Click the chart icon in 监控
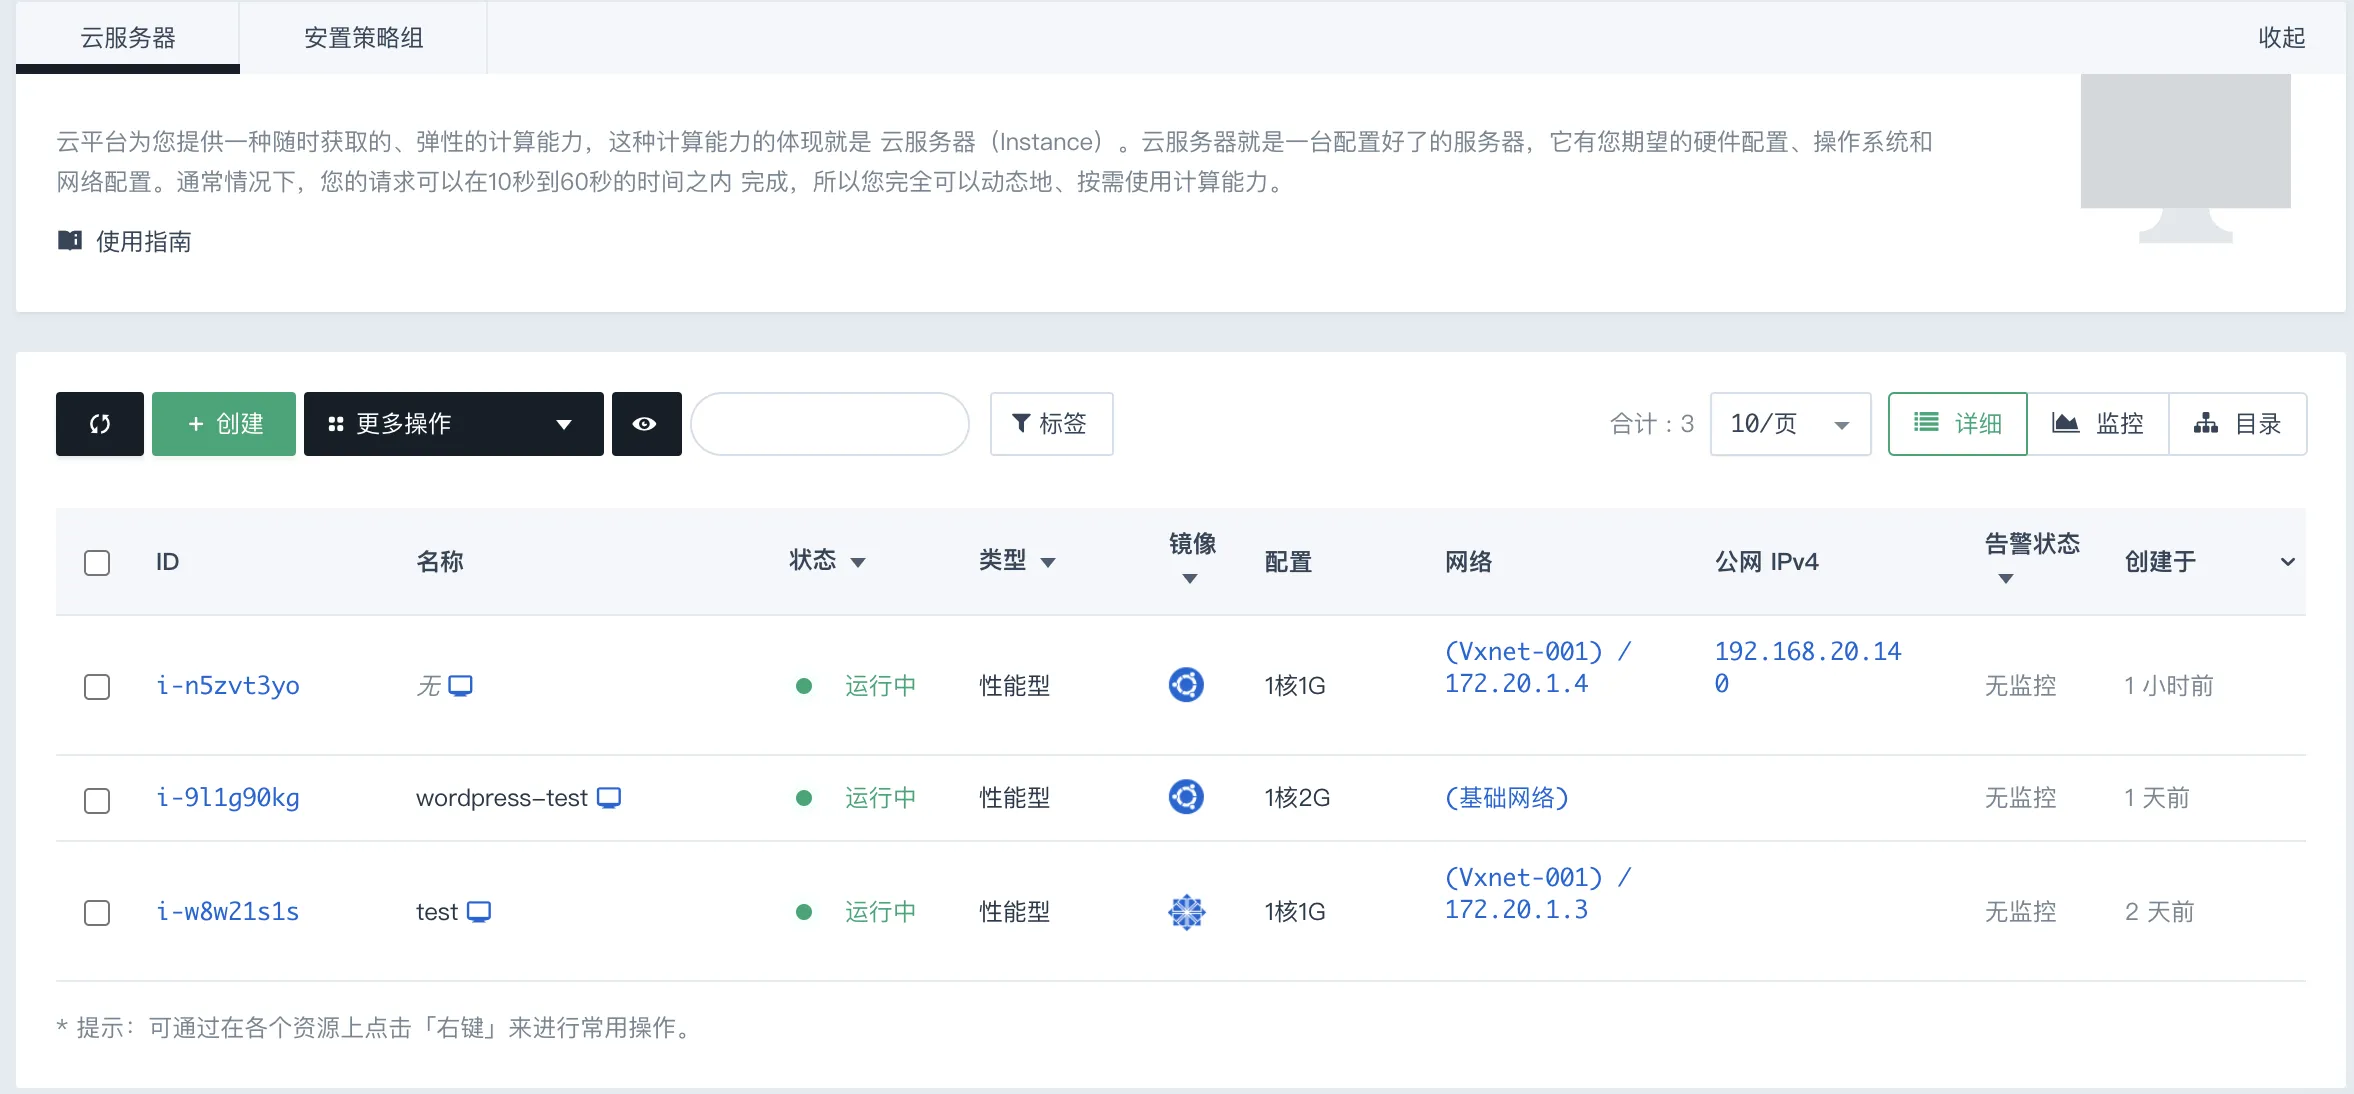Viewport: 2354px width, 1094px height. (x=2065, y=423)
